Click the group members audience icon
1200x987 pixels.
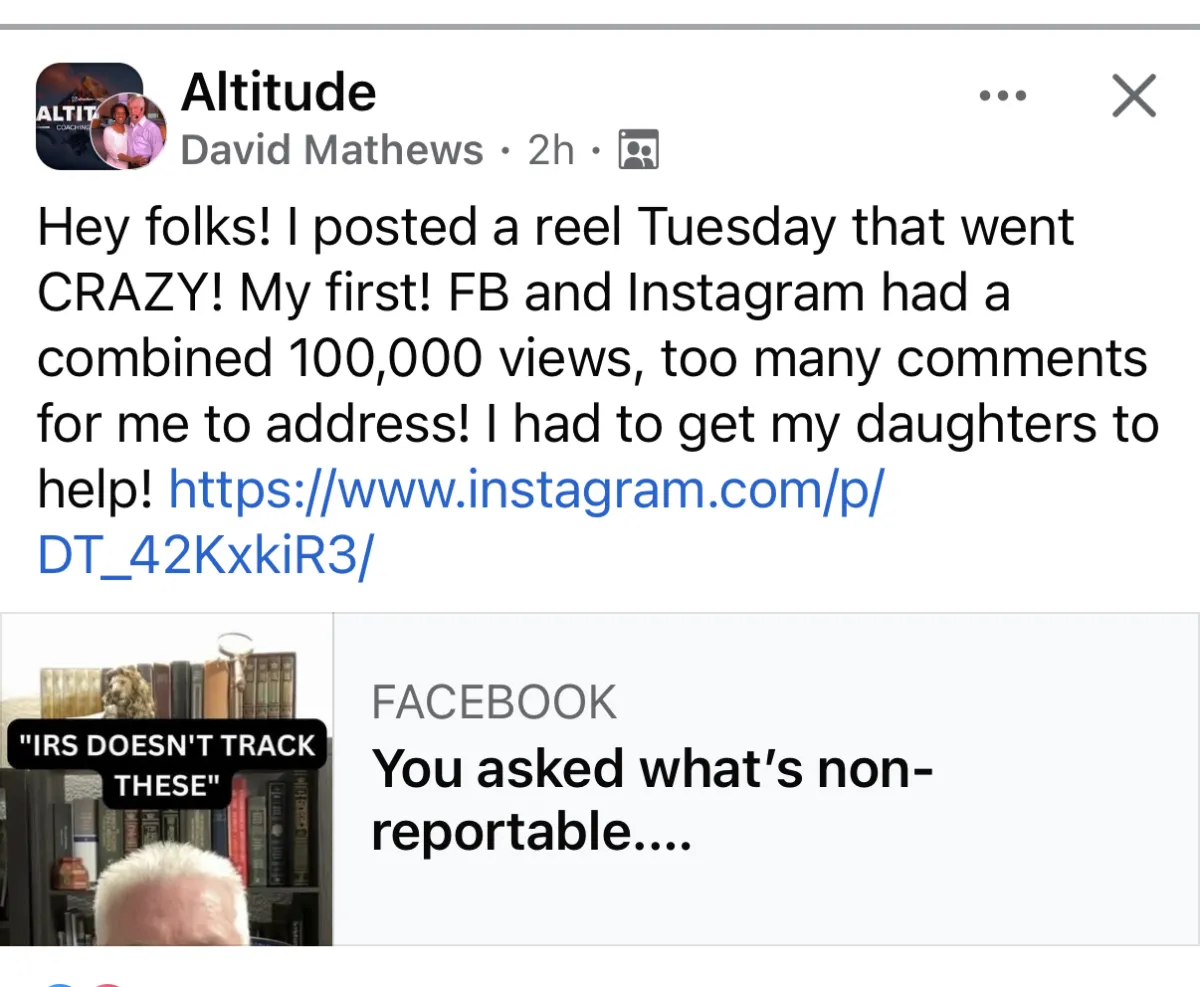point(639,151)
